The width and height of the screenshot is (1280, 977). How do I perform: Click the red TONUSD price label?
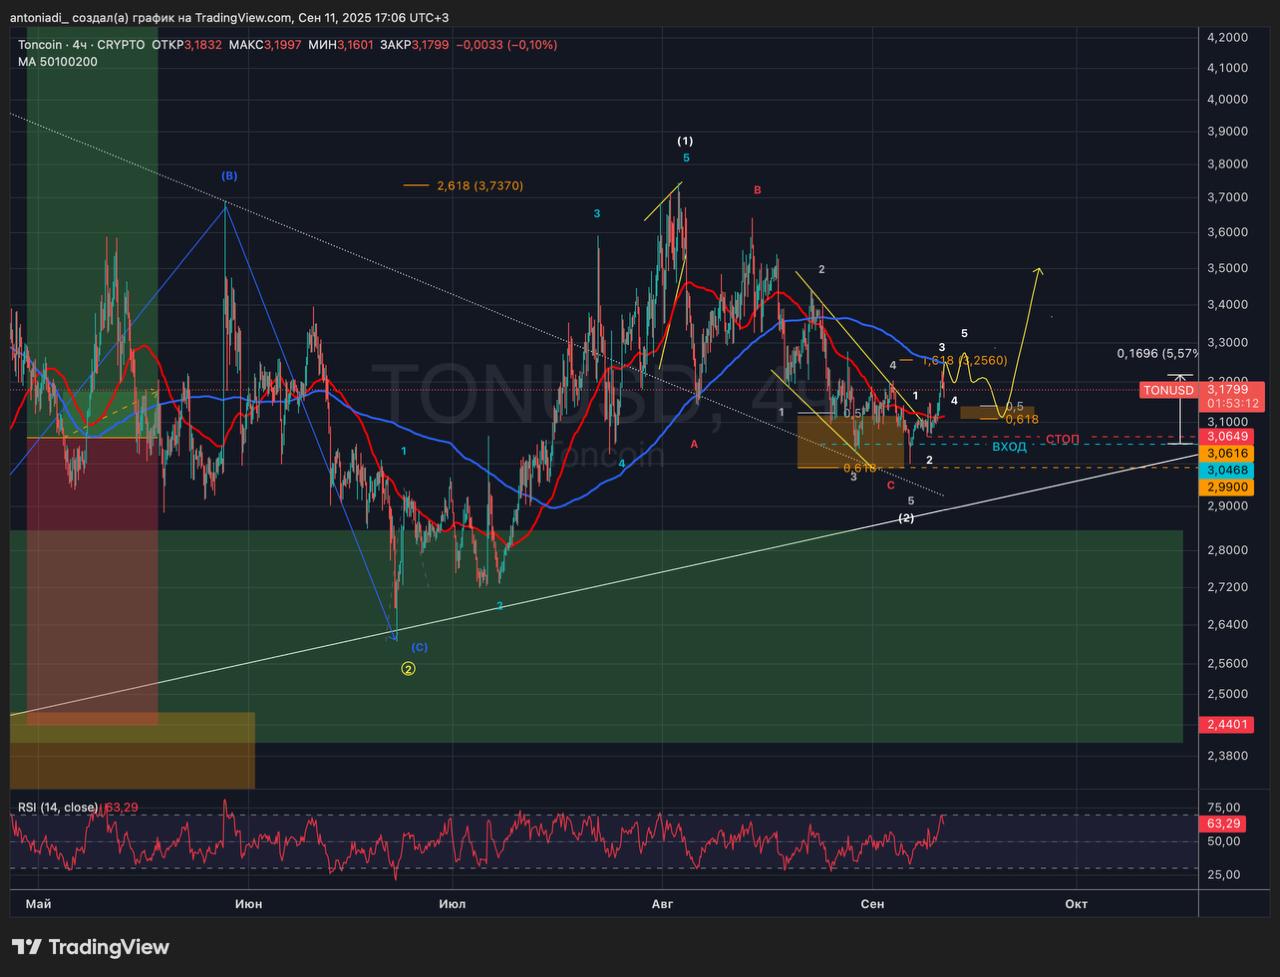click(x=1167, y=390)
